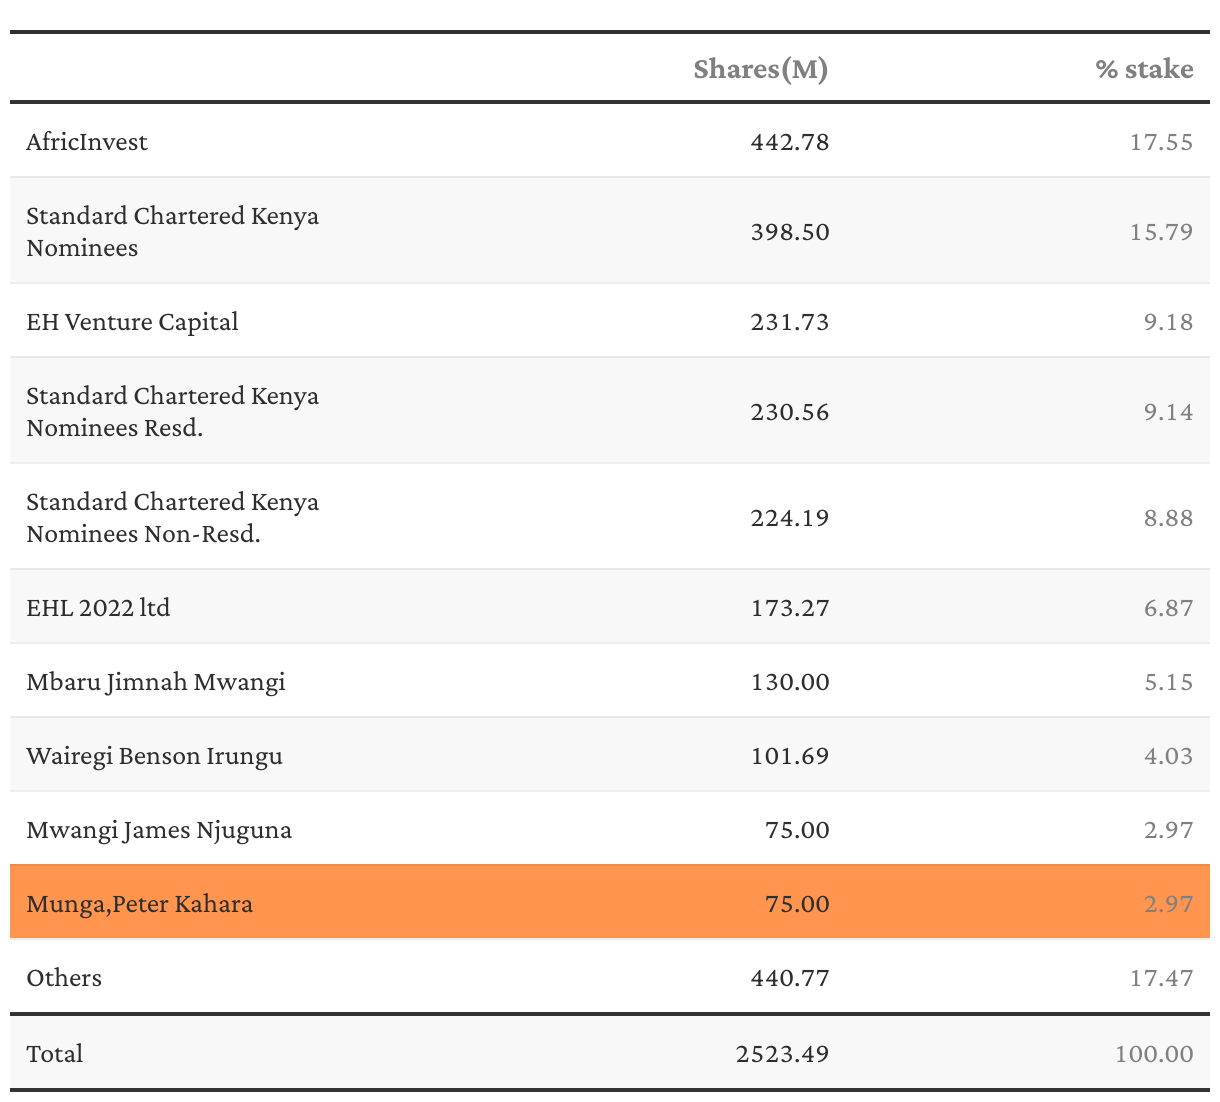This screenshot has height=1102, width=1220.
Task: Click the 440.77 shares value for Others
Action: point(789,978)
